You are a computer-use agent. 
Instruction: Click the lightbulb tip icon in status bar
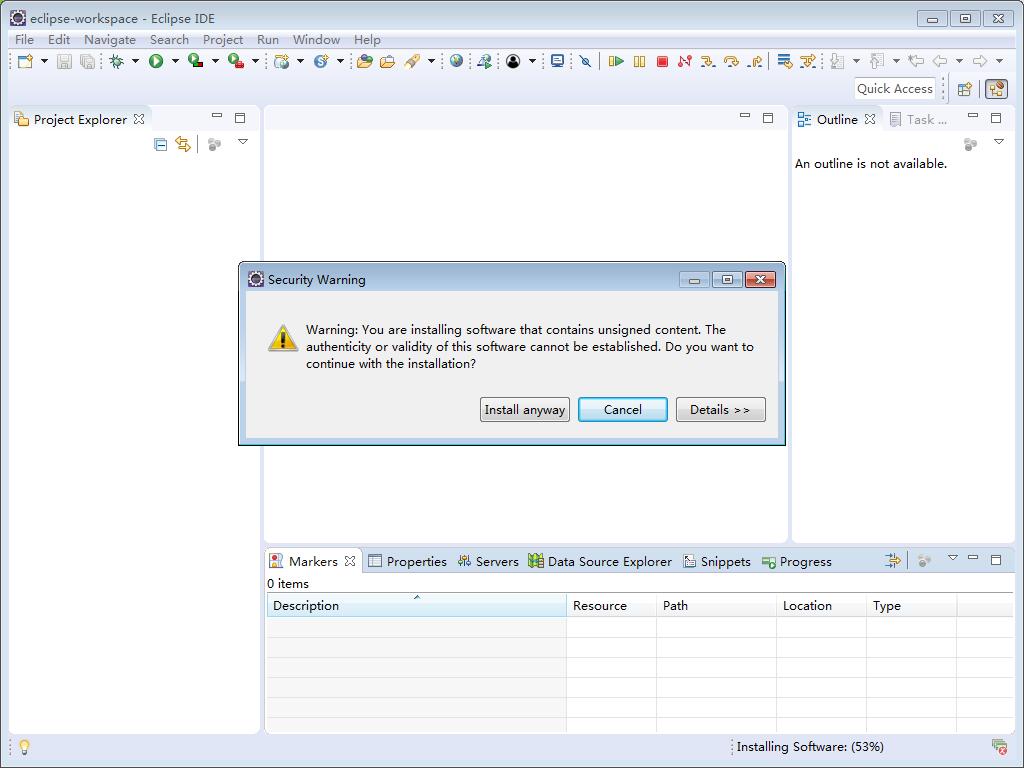(x=24, y=746)
